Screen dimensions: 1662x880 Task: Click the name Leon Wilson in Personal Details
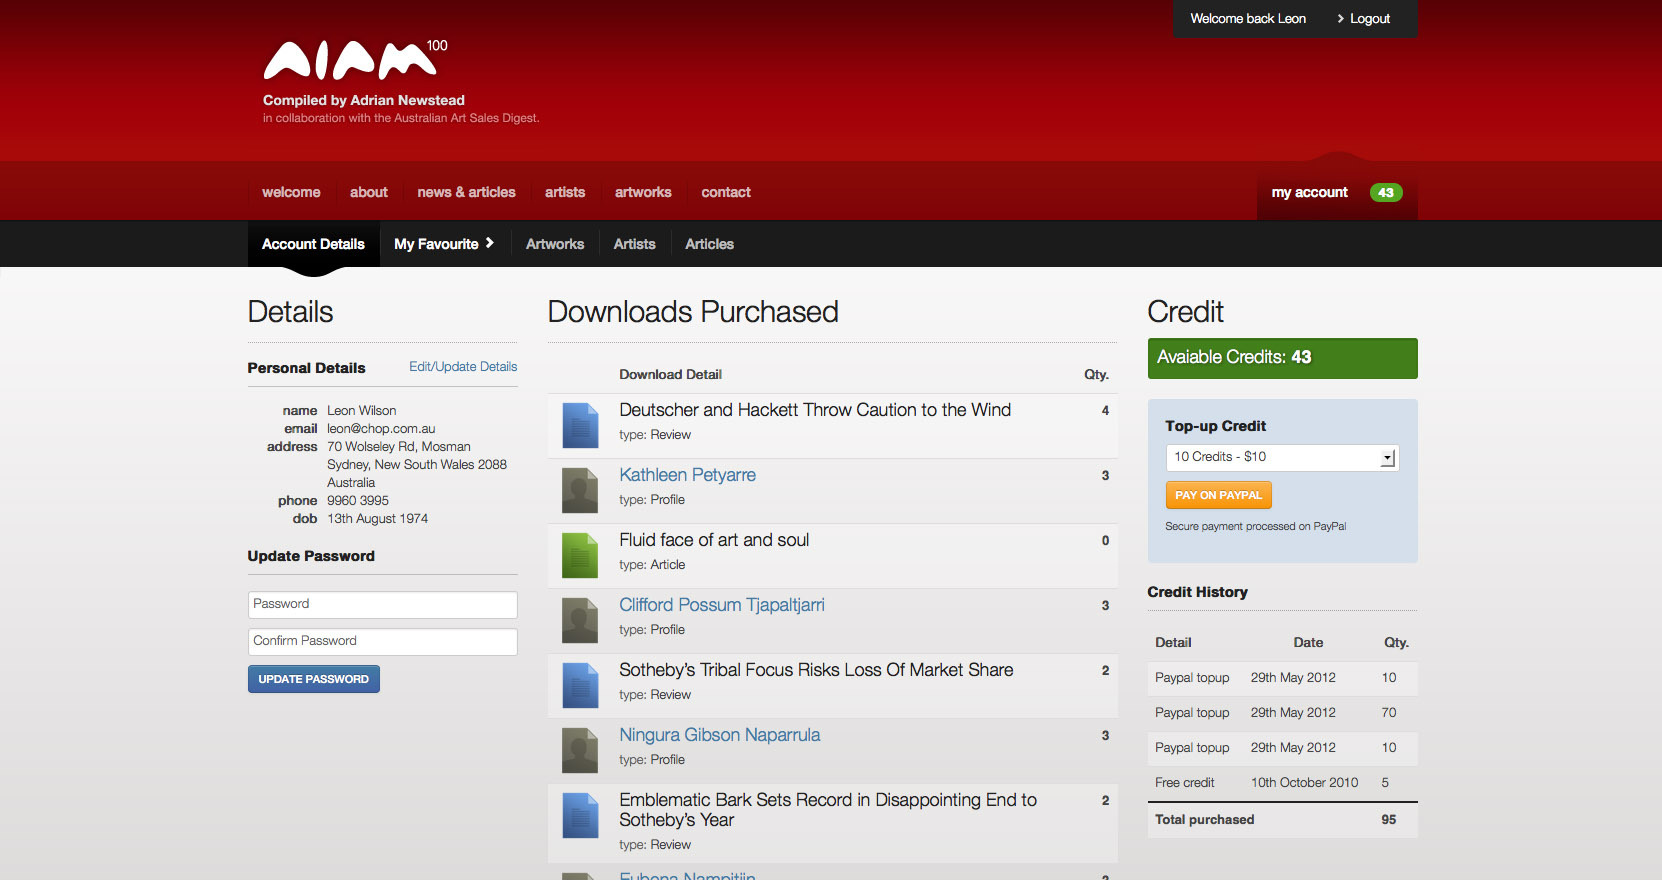(361, 411)
